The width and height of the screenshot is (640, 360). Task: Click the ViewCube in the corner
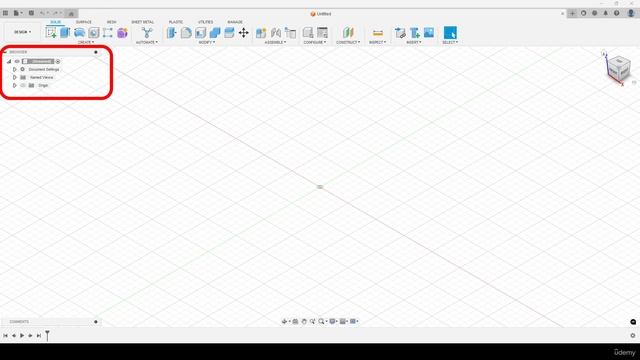pos(619,68)
